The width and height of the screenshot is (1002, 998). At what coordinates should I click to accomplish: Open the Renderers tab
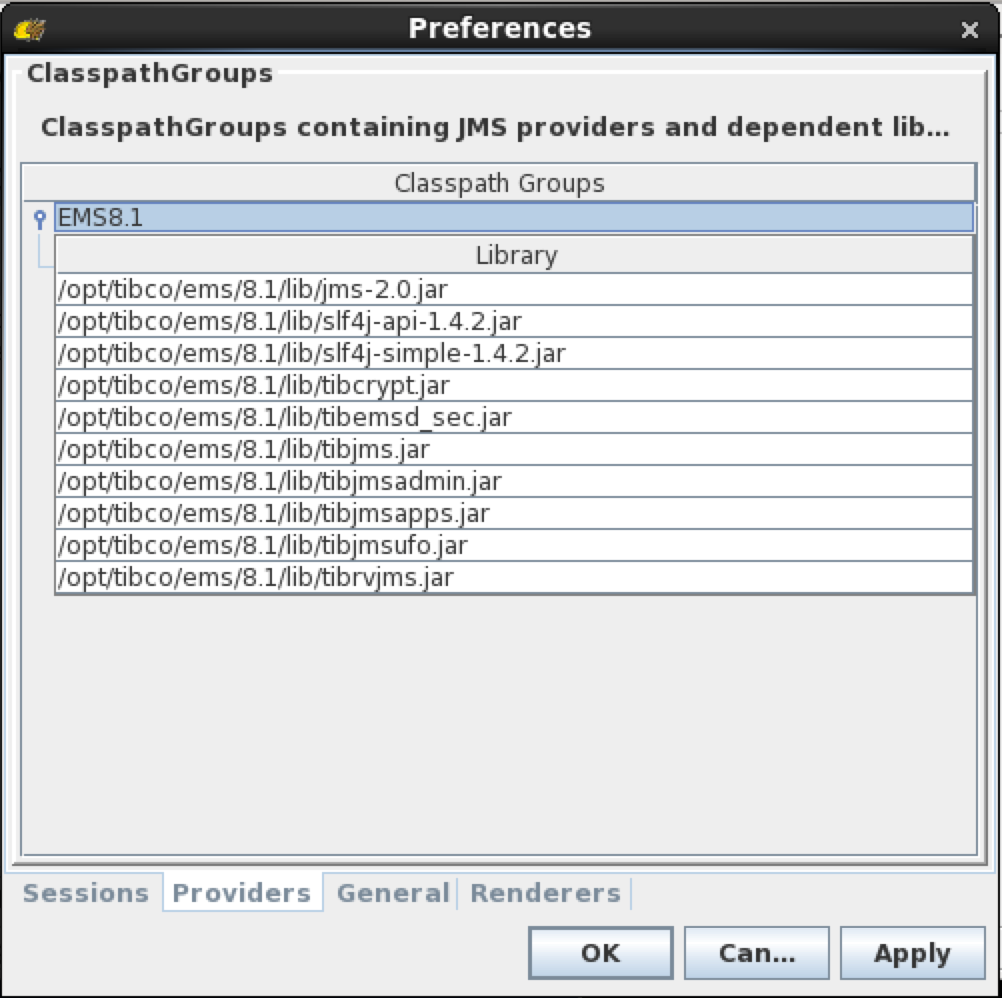tap(545, 893)
